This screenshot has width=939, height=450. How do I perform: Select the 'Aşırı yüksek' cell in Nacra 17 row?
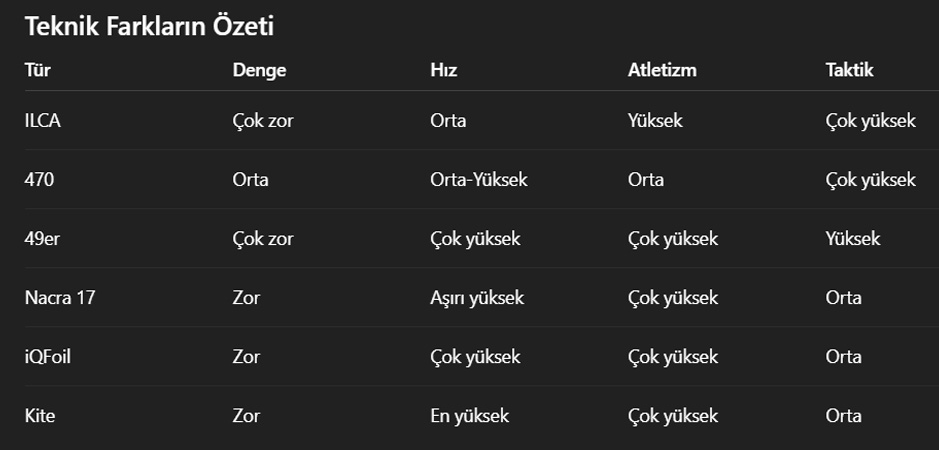(477, 298)
